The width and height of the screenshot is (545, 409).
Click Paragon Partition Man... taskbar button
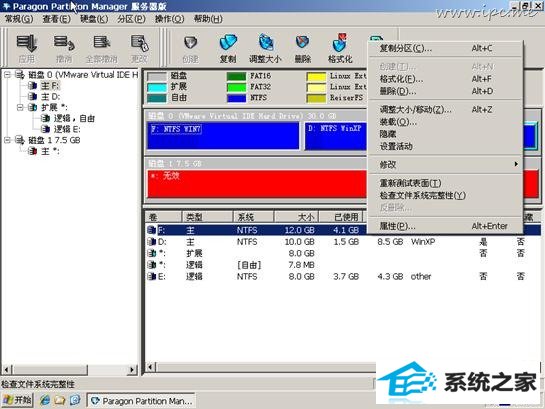click(x=141, y=401)
